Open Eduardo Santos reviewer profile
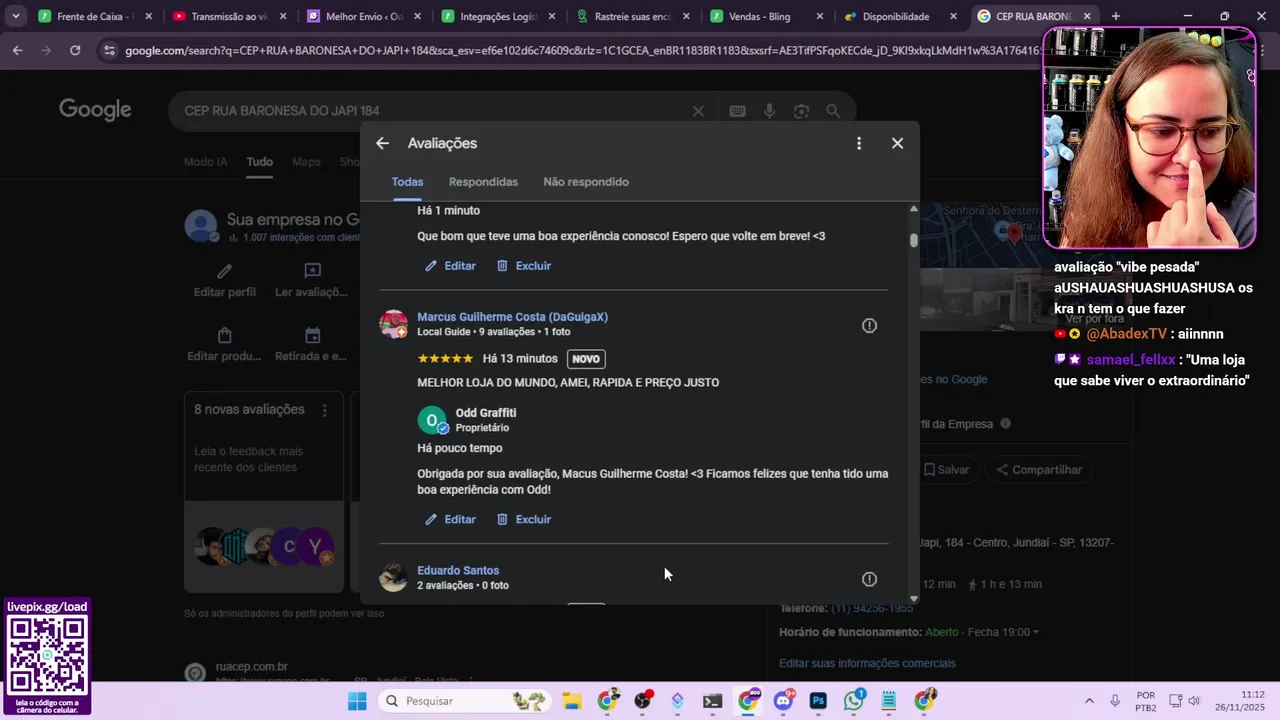Screen dimensions: 1280x720 [x=458, y=571]
